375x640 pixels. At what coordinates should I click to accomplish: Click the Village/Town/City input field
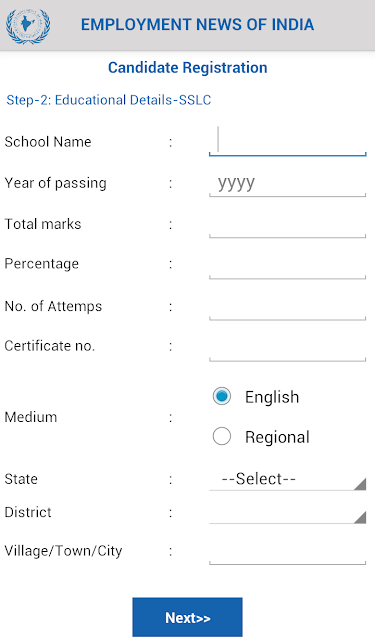coord(287,551)
